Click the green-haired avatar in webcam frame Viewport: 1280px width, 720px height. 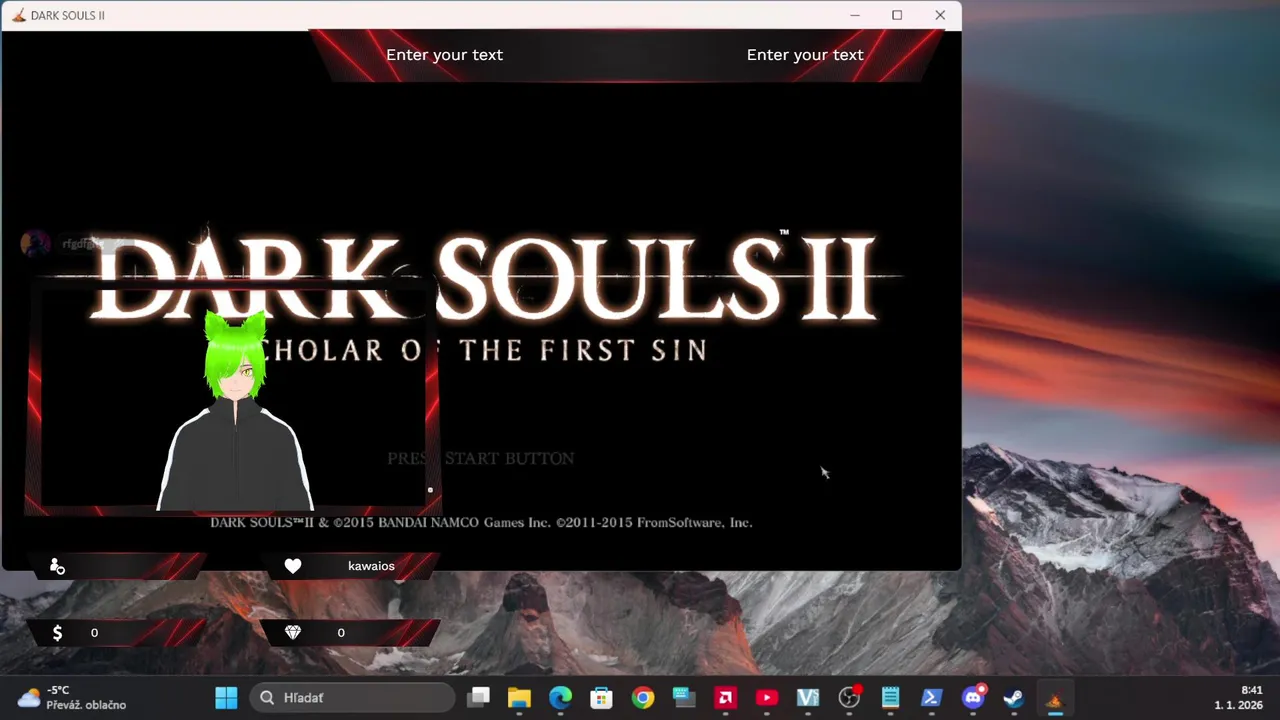tap(236, 410)
